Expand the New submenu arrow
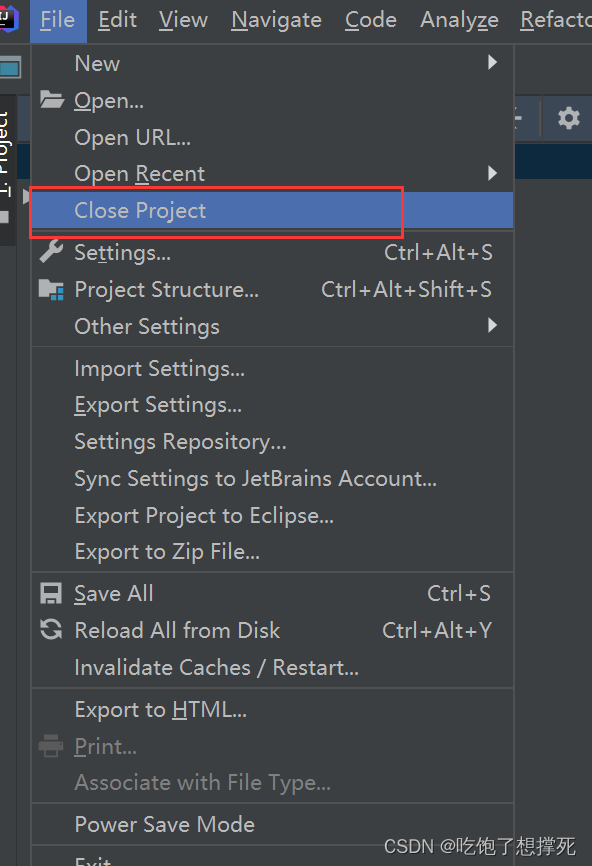Viewport: 592px width, 866px height. (493, 62)
